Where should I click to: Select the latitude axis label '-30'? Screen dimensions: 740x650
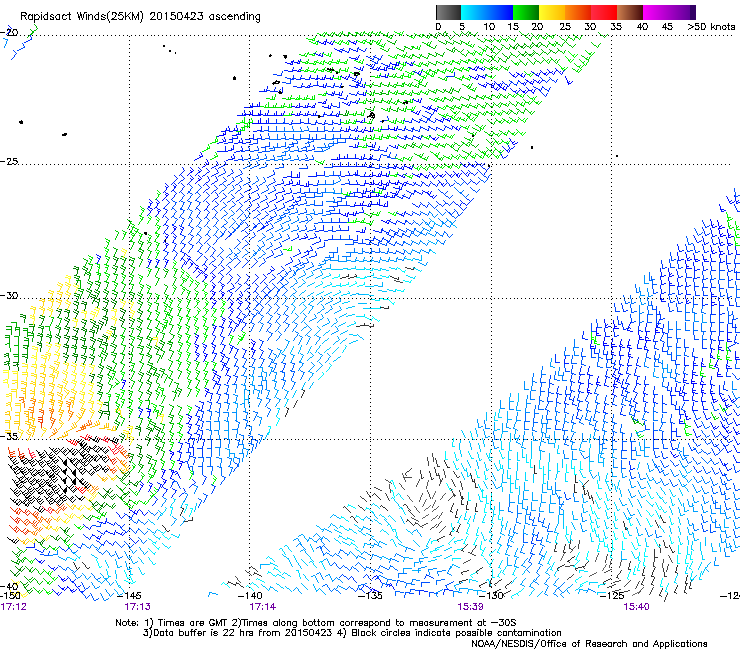click(x=9, y=295)
